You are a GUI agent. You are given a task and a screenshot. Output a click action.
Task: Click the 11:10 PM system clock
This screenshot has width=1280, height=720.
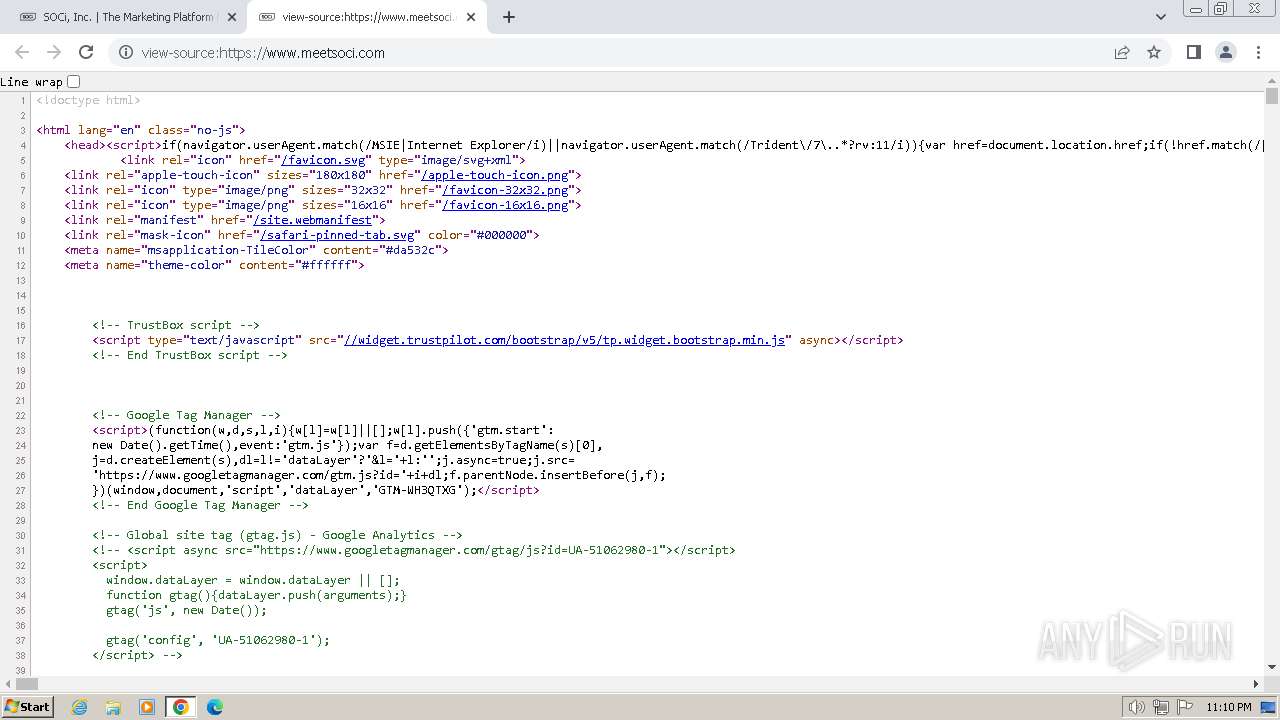click(1229, 707)
